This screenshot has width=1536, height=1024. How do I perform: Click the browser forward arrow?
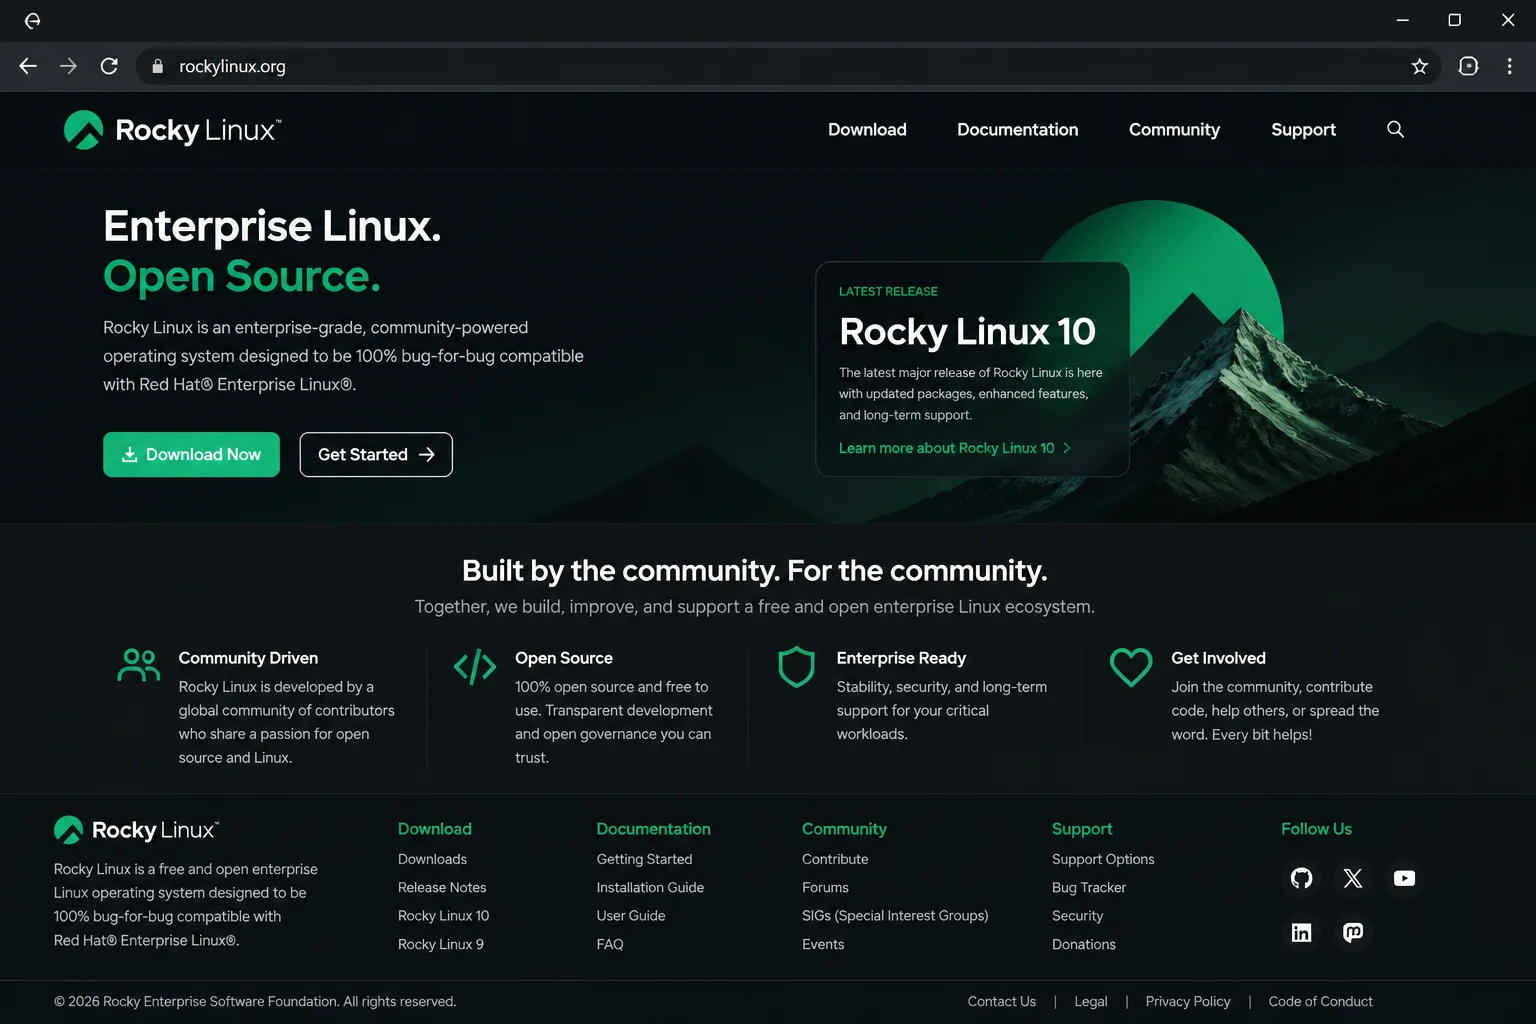pyautogui.click(x=68, y=66)
